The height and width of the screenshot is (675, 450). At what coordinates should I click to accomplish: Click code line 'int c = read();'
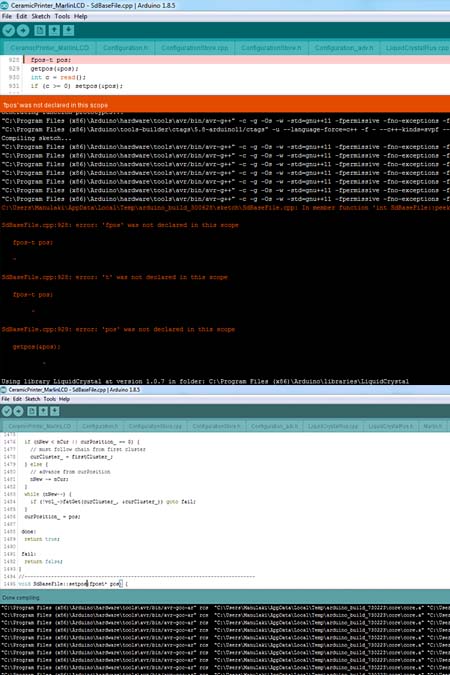pyautogui.click(x=58, y=77)
